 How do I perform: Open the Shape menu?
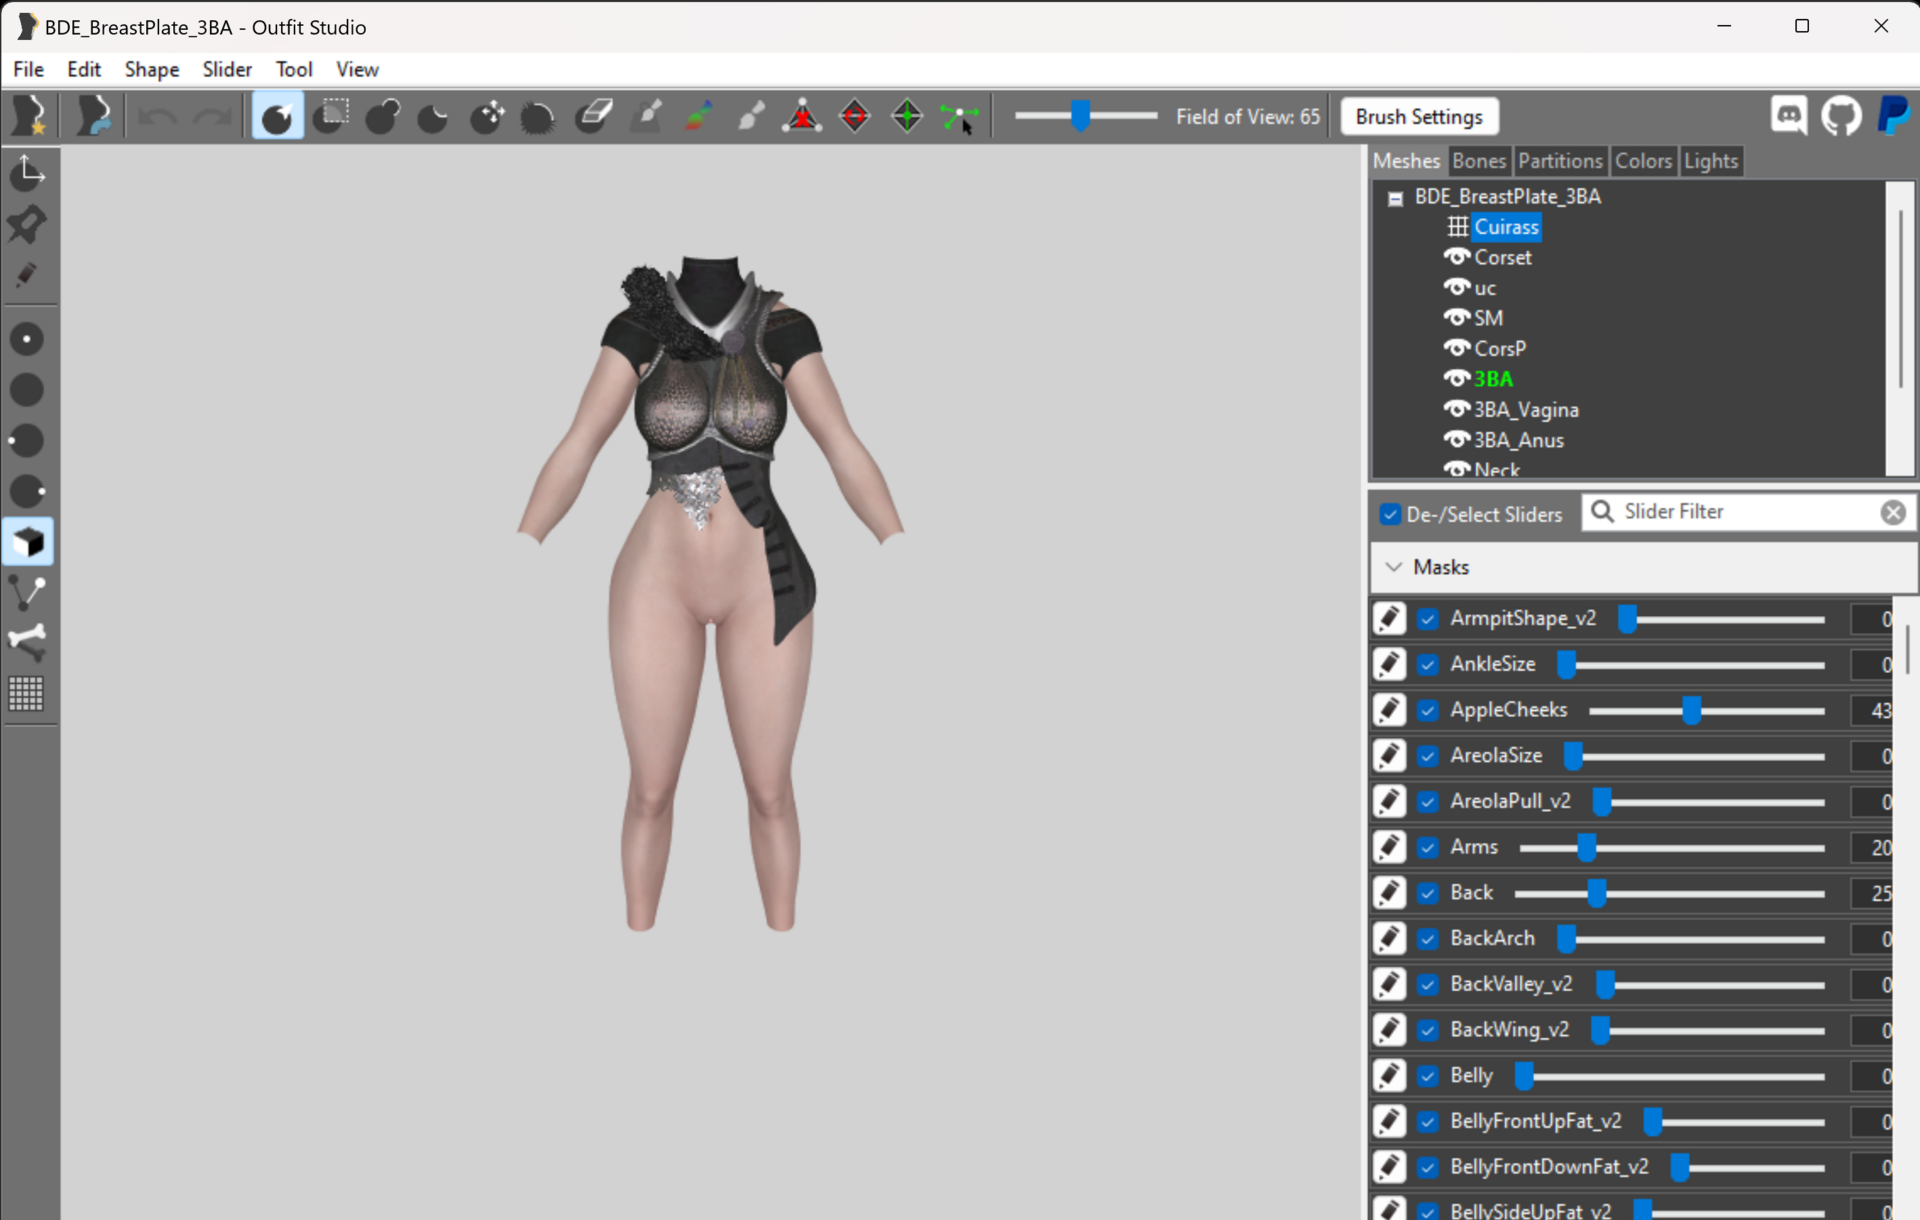(x=152, y=69)
